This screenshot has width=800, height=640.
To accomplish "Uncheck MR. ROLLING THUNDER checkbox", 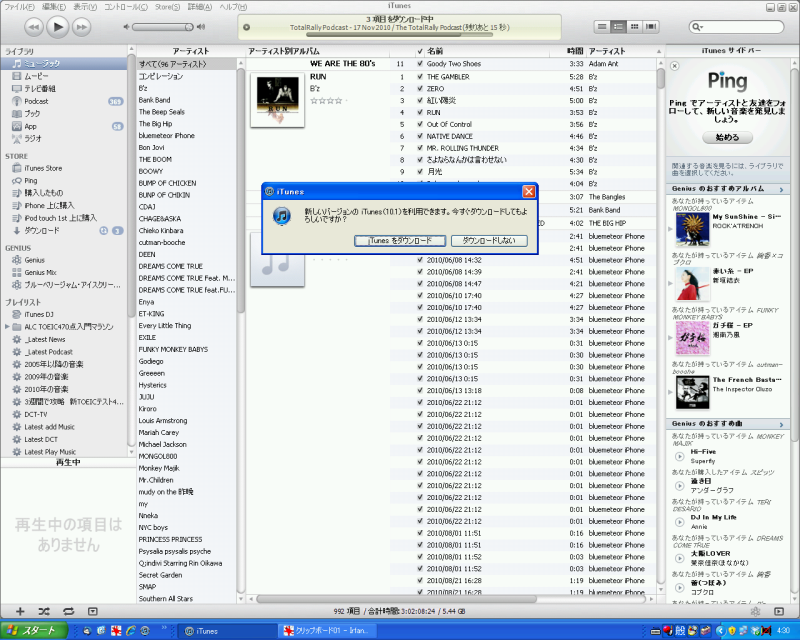I will pyautogui.click(x=420, y=148).
